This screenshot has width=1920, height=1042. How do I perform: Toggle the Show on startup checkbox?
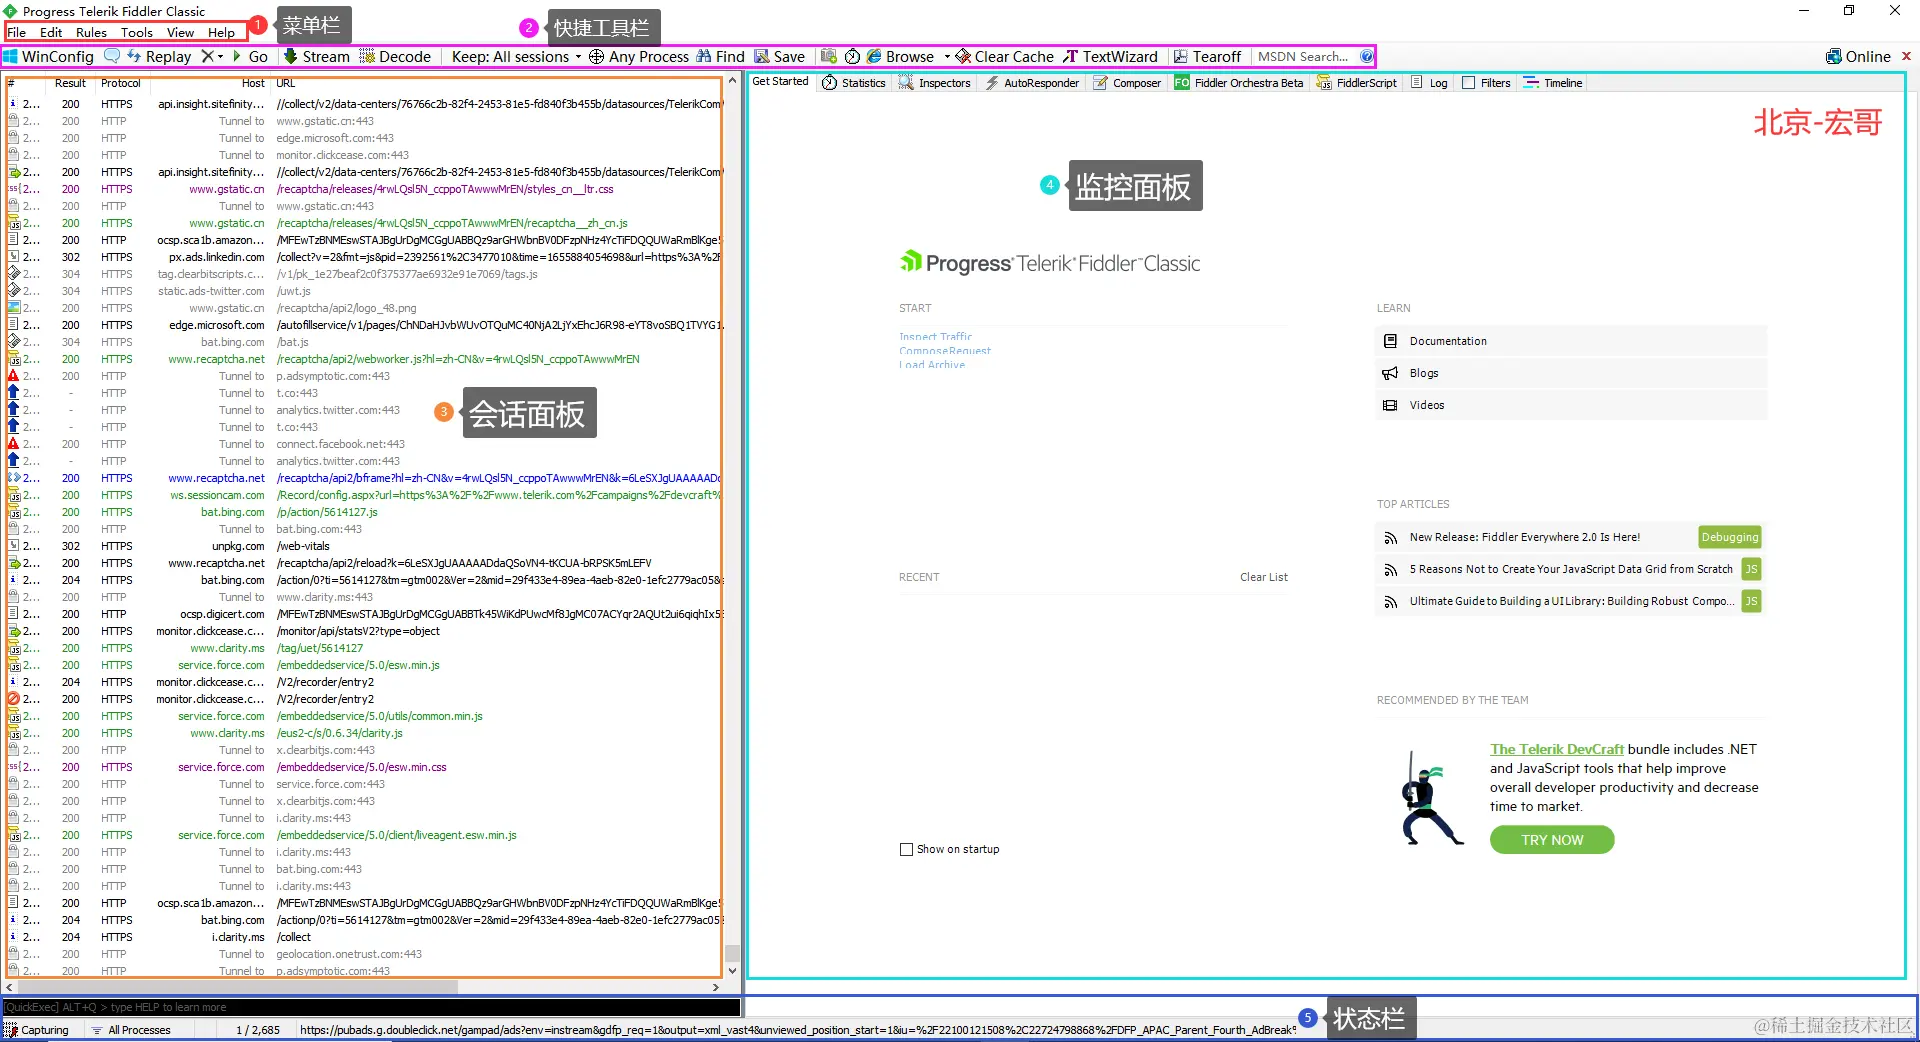906,849
